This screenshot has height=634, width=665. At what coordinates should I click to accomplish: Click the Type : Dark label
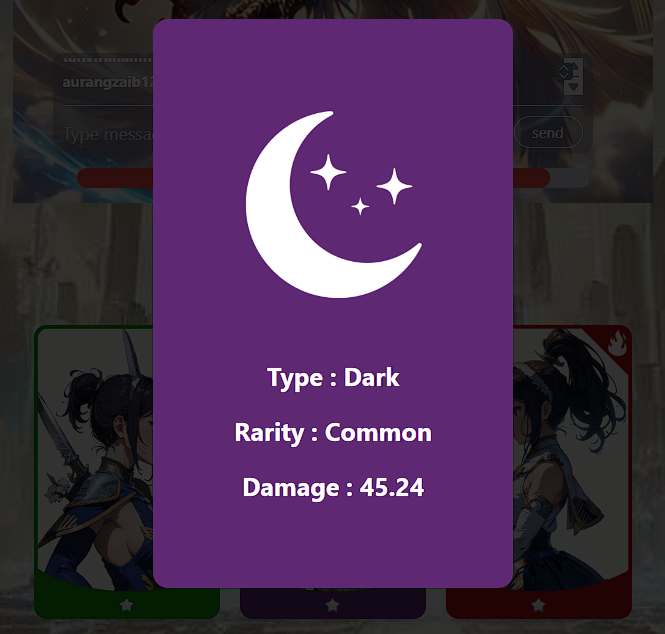(333, 377)
